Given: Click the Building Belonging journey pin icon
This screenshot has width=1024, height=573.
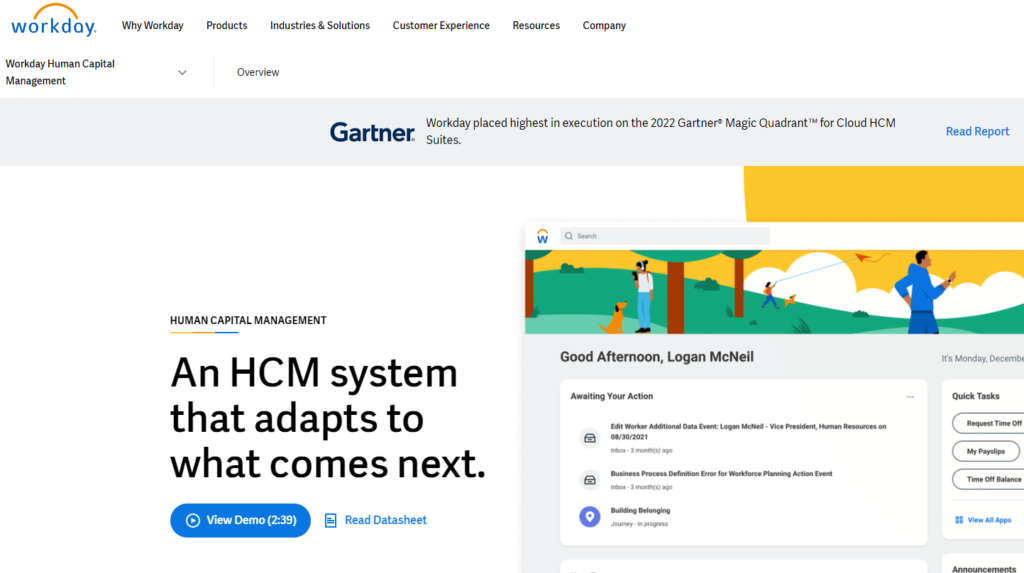Looking at the screenshot, I should [590, 517].
